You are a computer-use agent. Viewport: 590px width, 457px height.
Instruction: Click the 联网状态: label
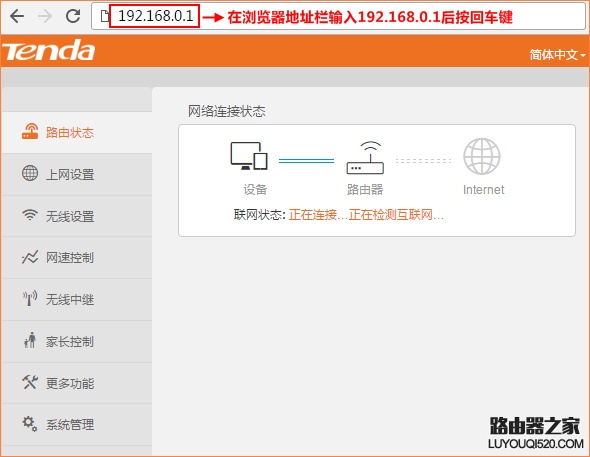260,215
